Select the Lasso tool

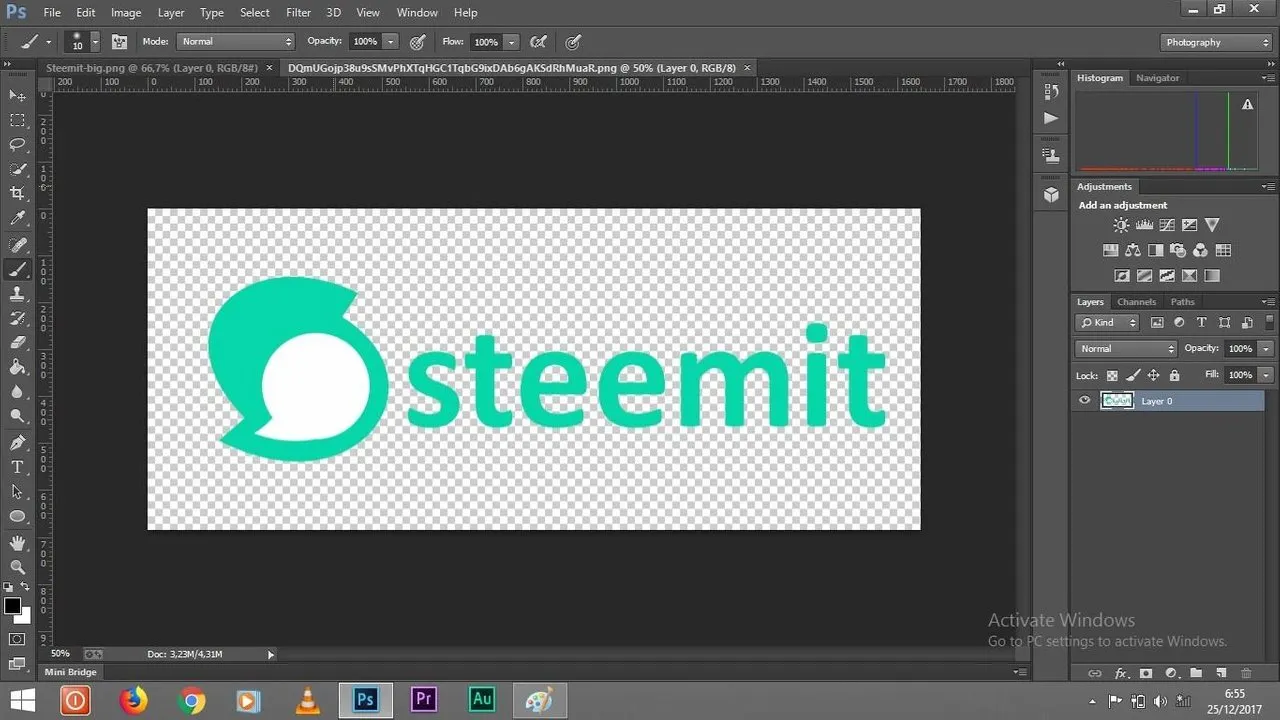coord(17,144)
